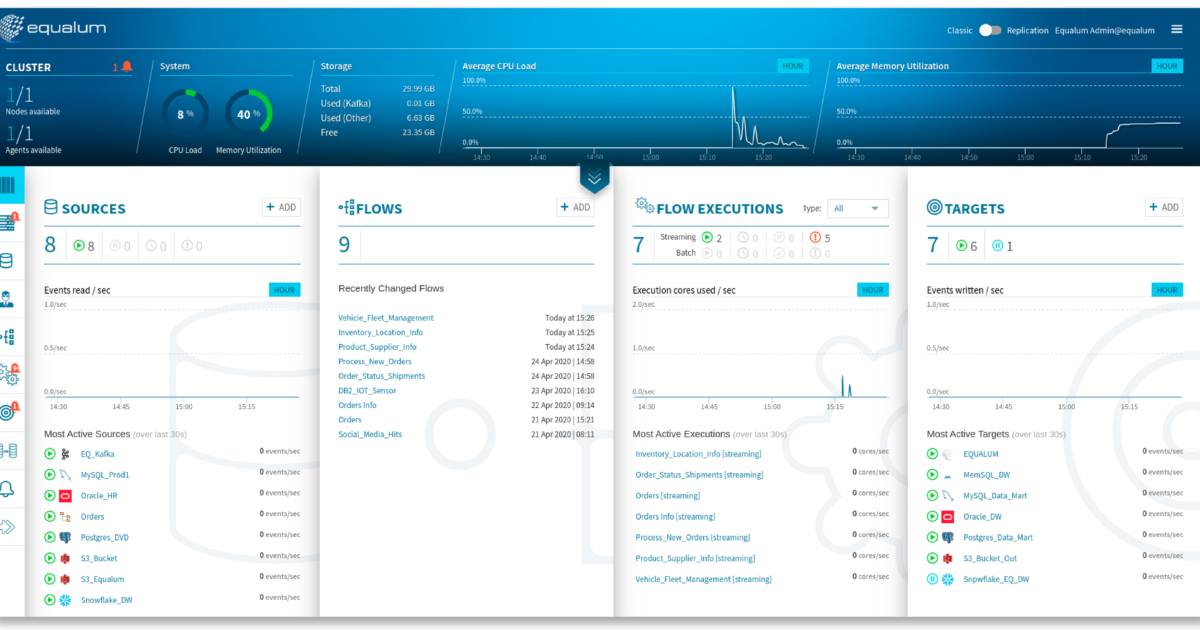Add a new flow
This screenshot has height=630, width=1200.
(x=575, y=207)
